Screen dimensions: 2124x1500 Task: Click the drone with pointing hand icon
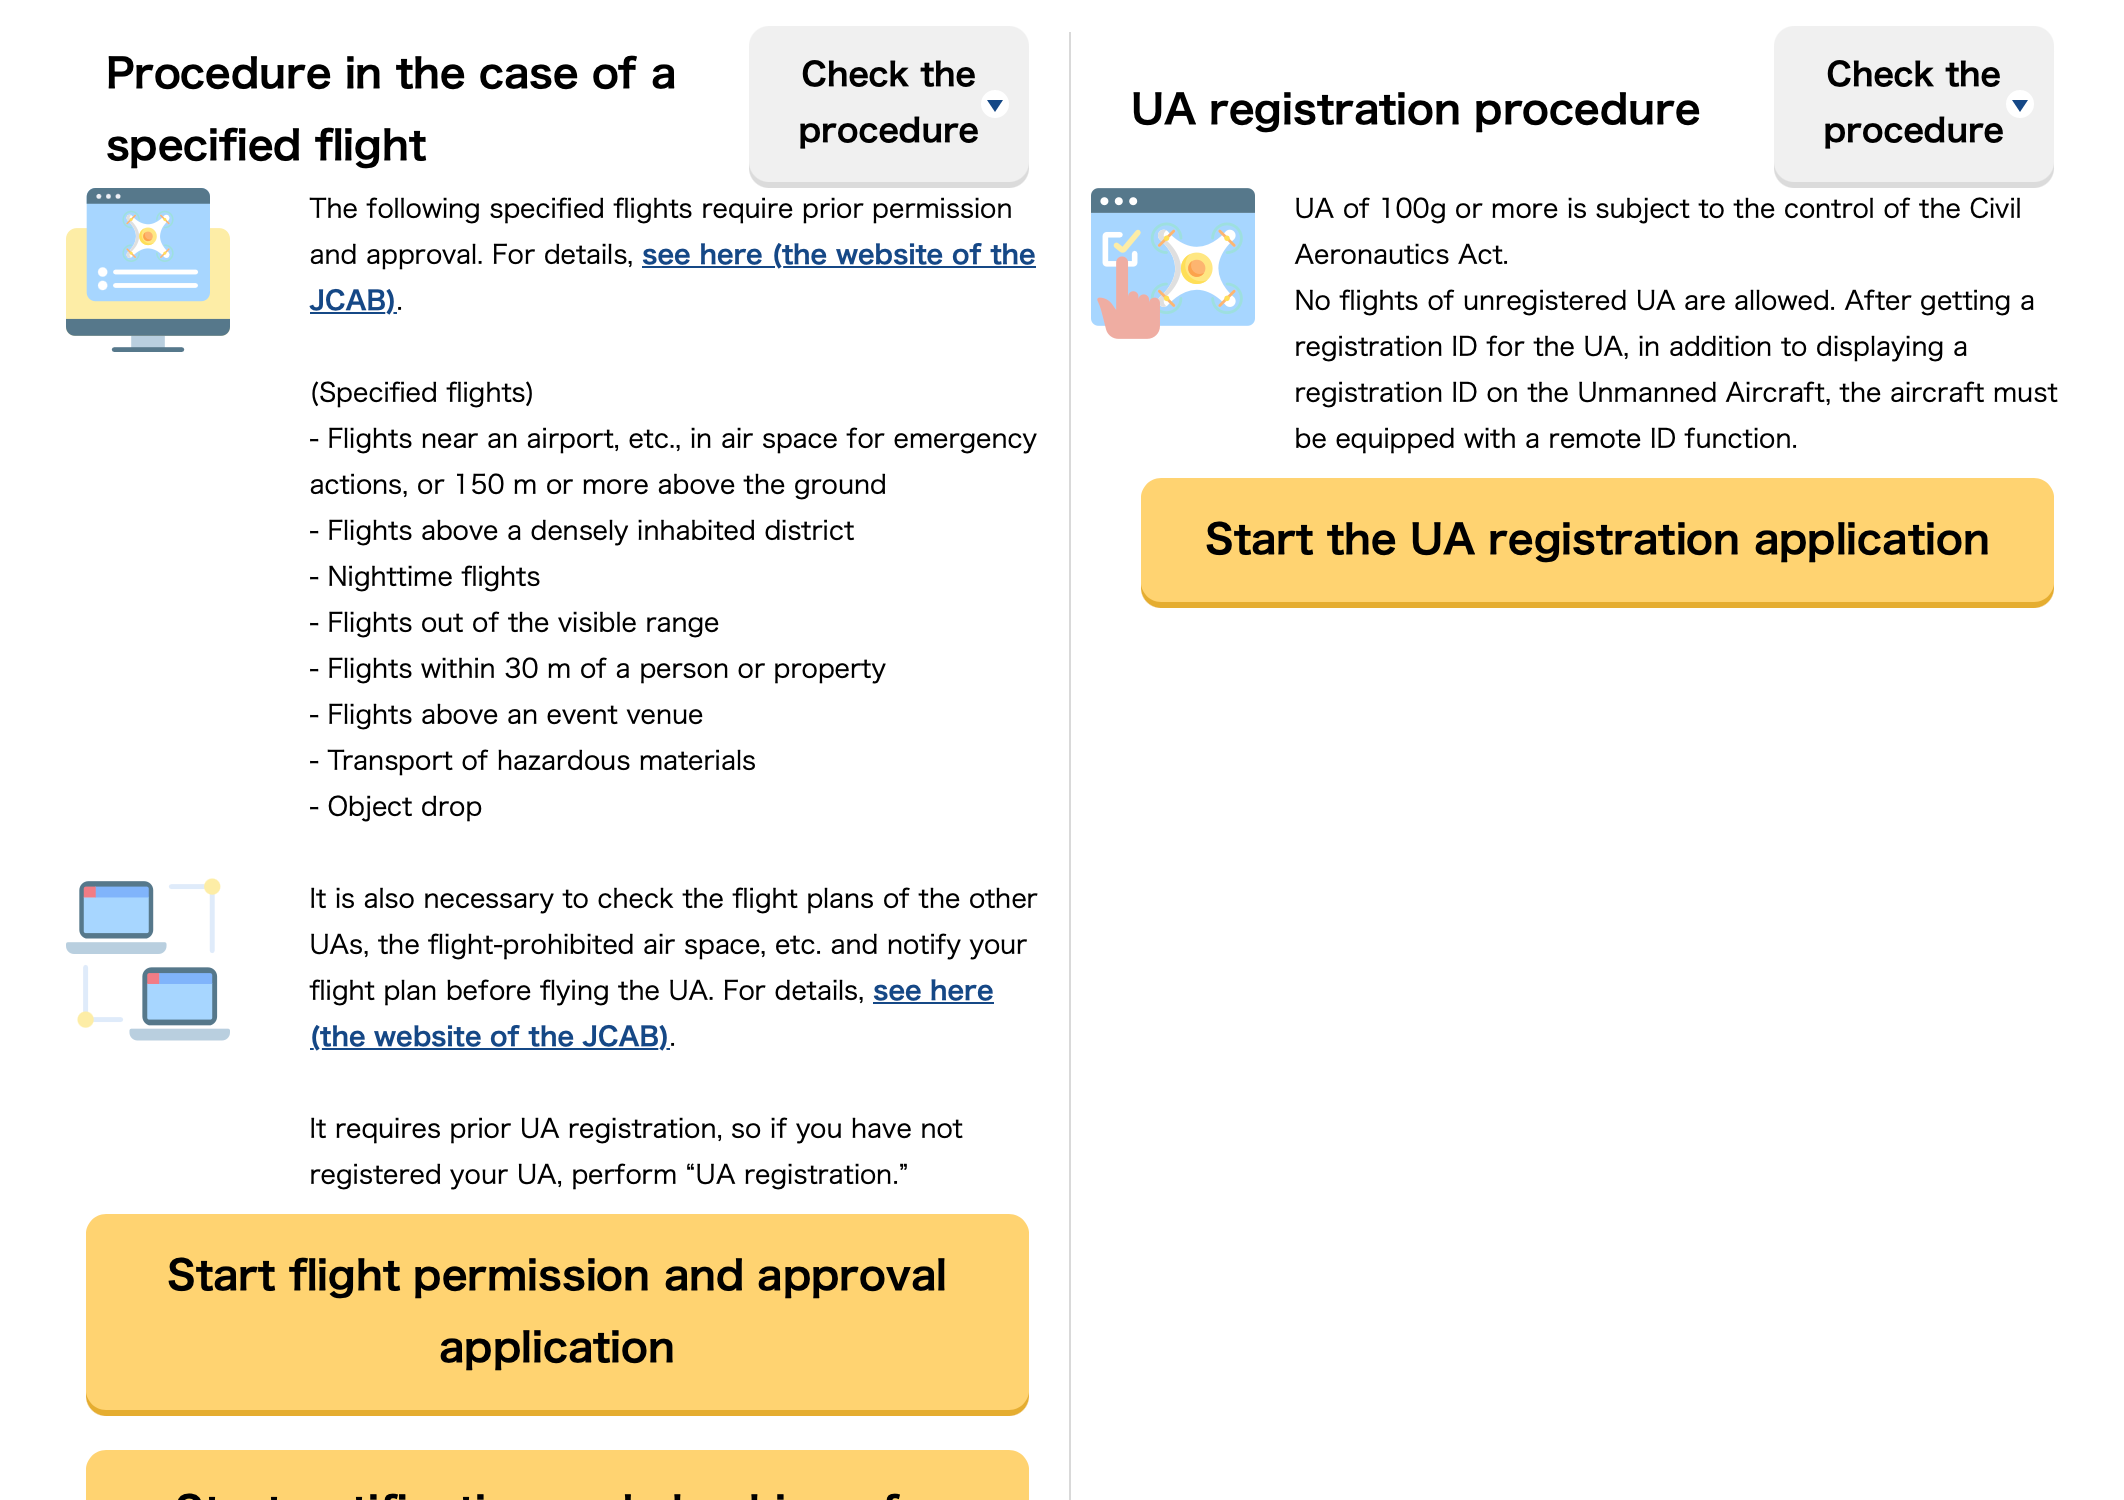click(x=1172, y=262)
